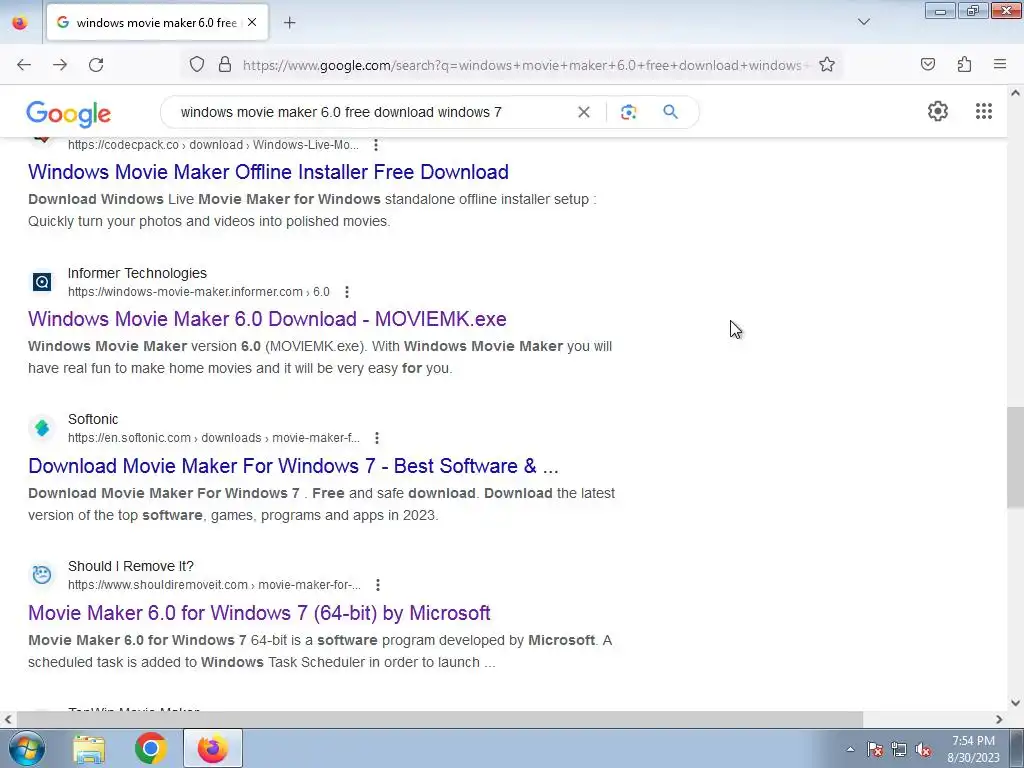Viewport: 1024px width, 768px height.
Task: Go to Google home via logo
Action: (69, 114)
